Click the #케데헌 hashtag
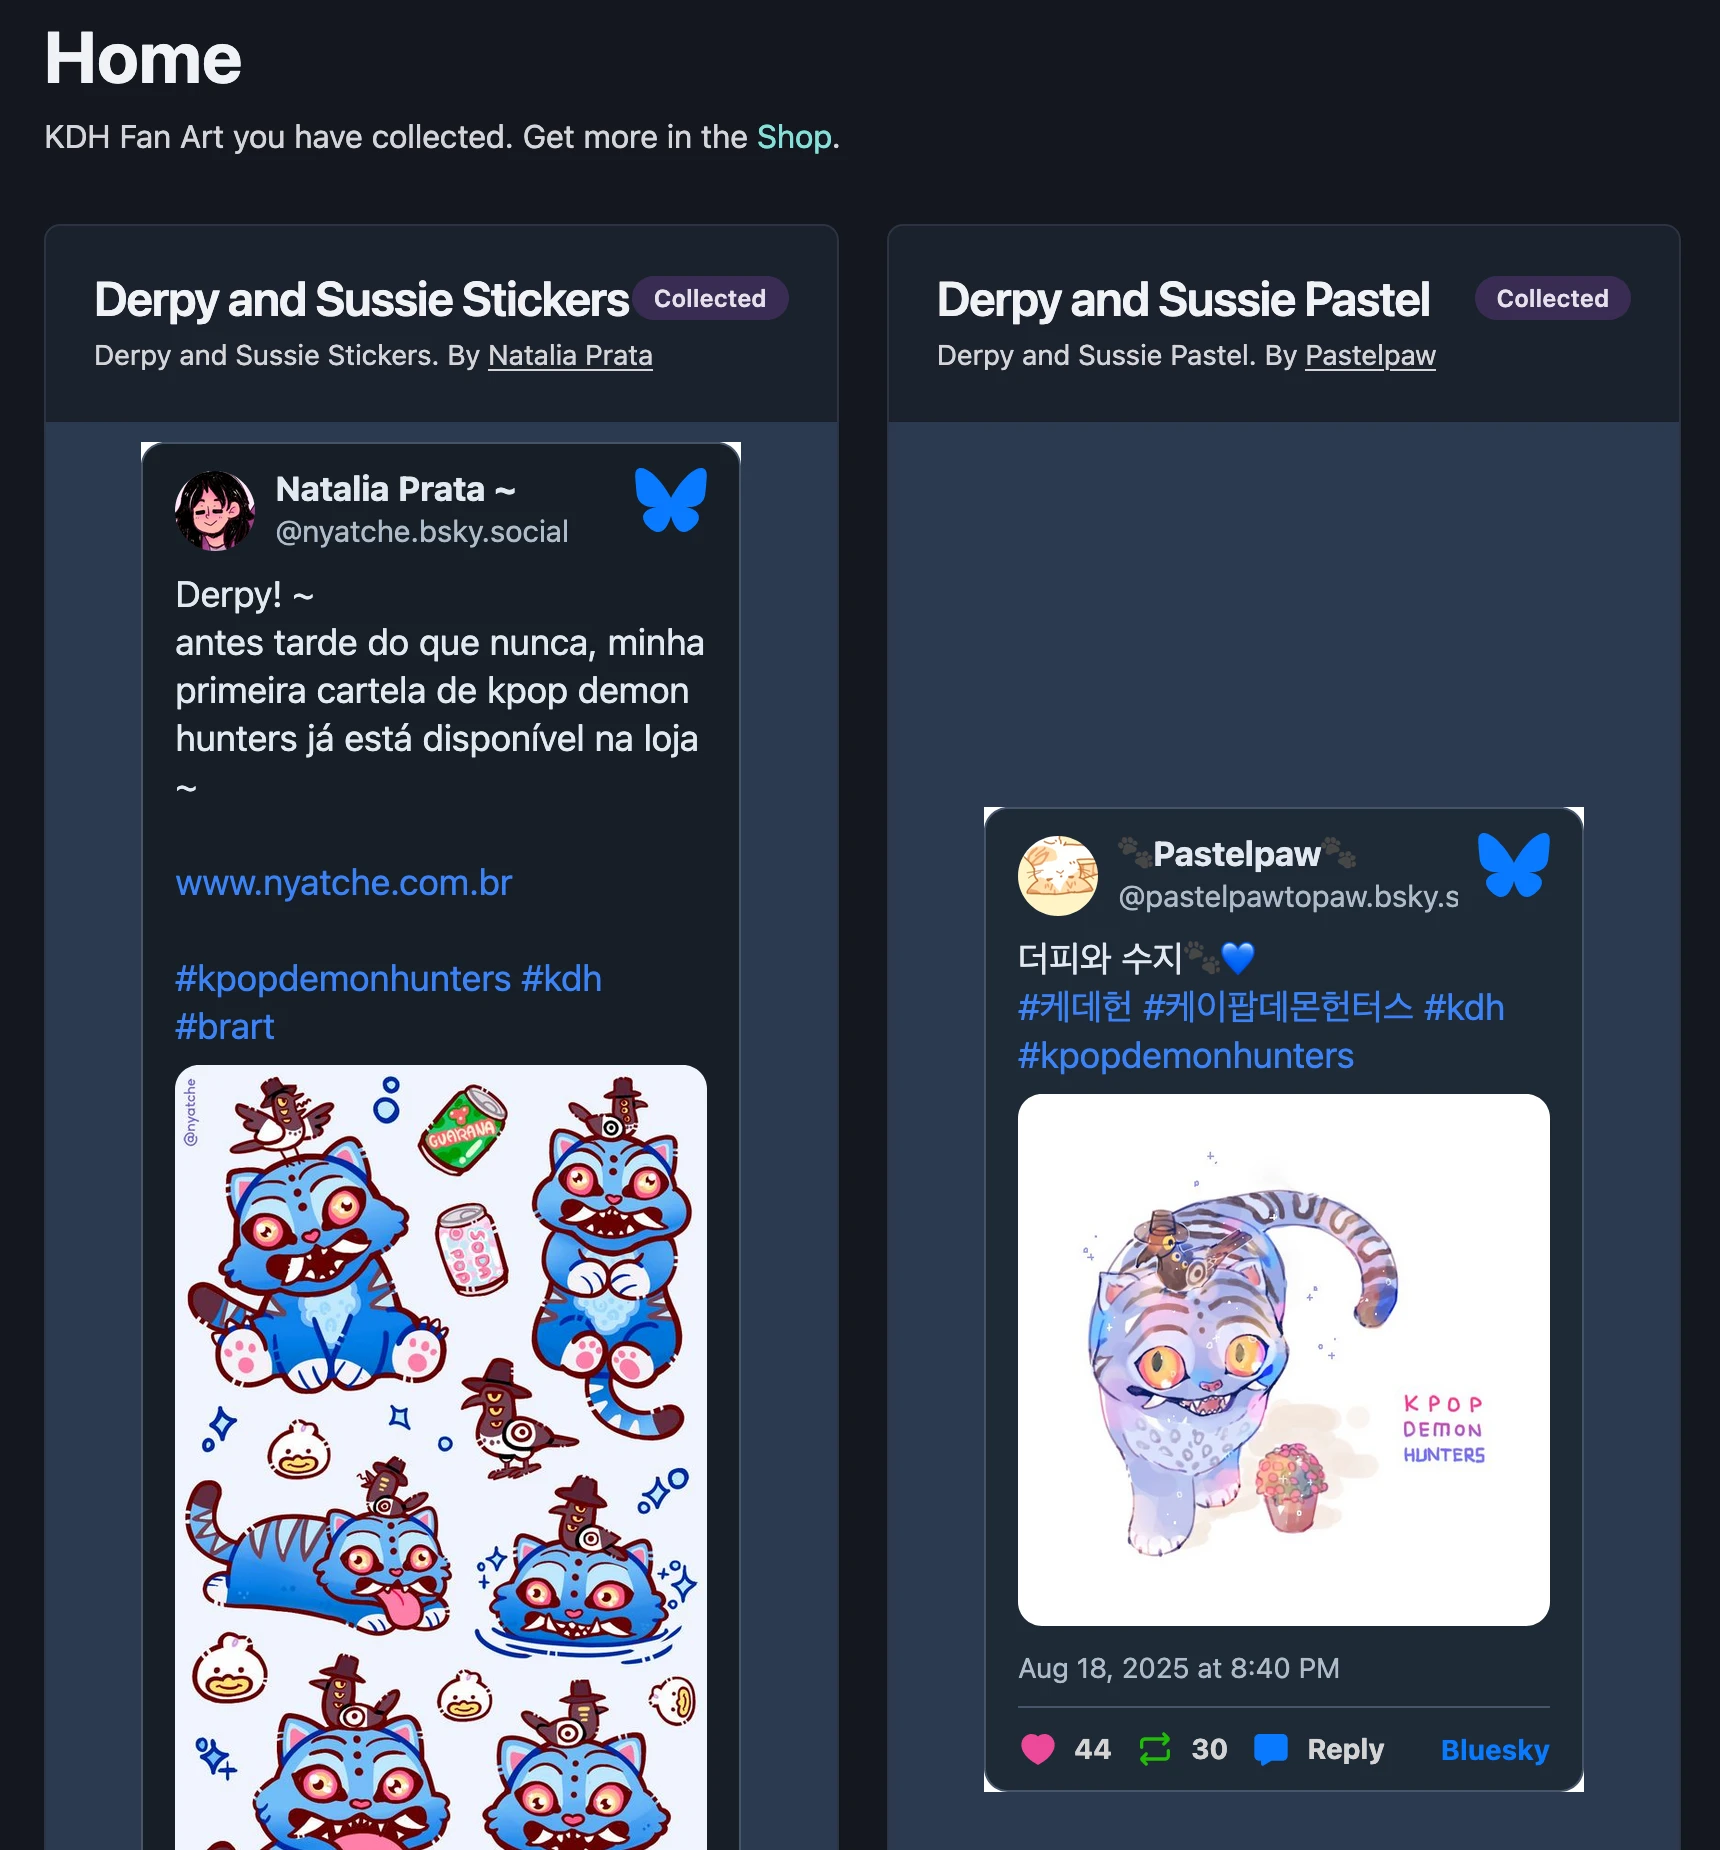1720x1850 pixels. (x=1075, y=1007)
